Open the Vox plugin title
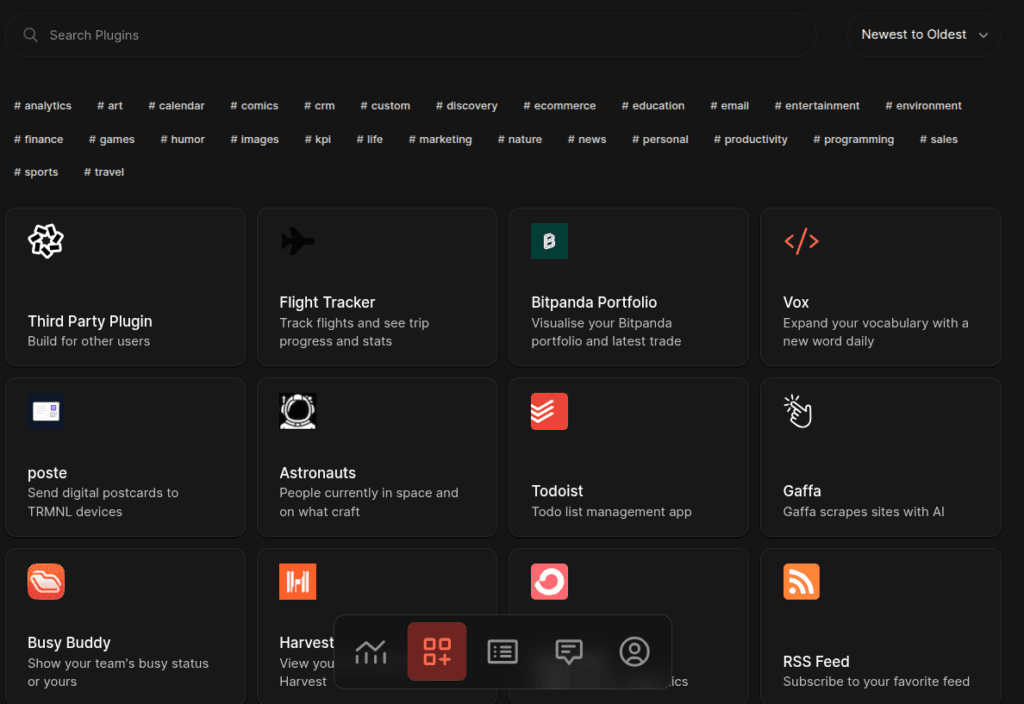This screenshot has width=1024, height=704. click(795, 302)
